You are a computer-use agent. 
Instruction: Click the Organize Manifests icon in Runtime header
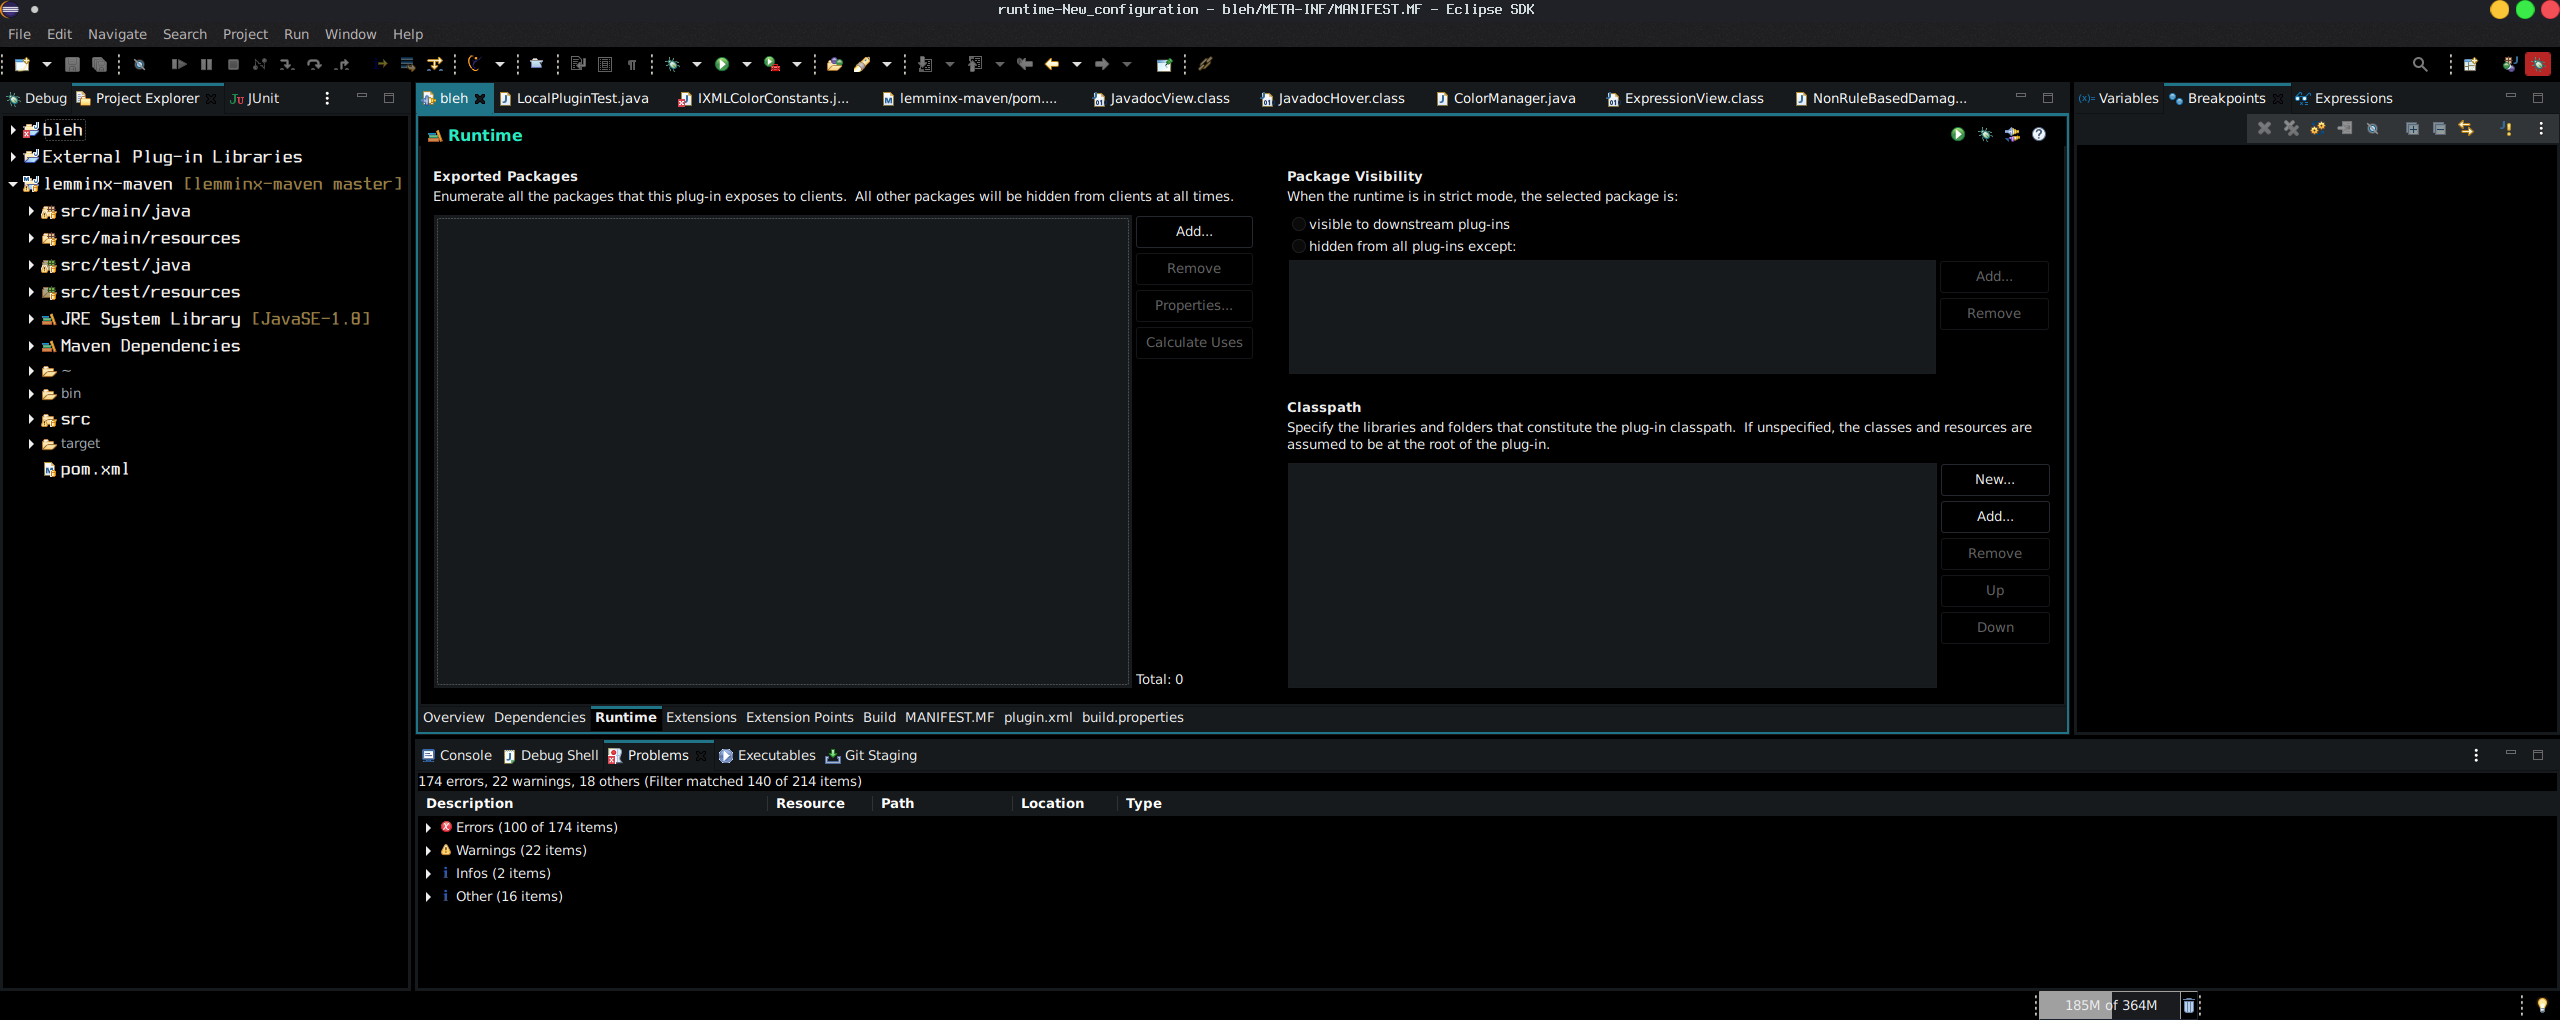click(x=2012, y=134)
